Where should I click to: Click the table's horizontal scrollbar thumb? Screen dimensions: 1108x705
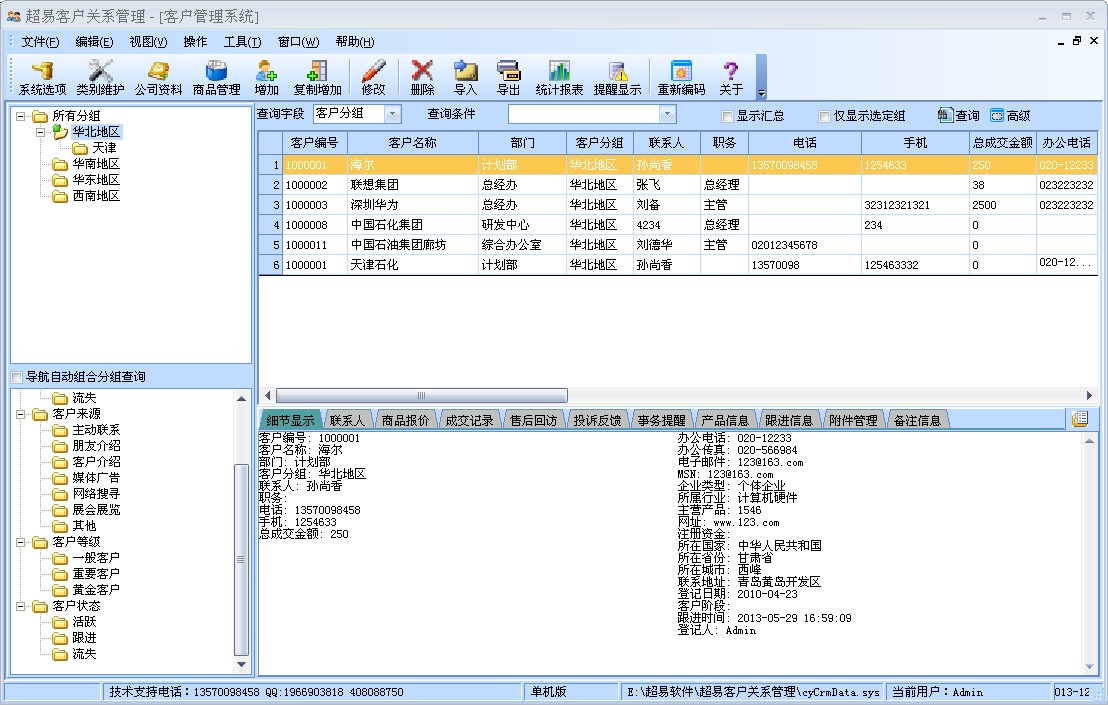(421, 396)
